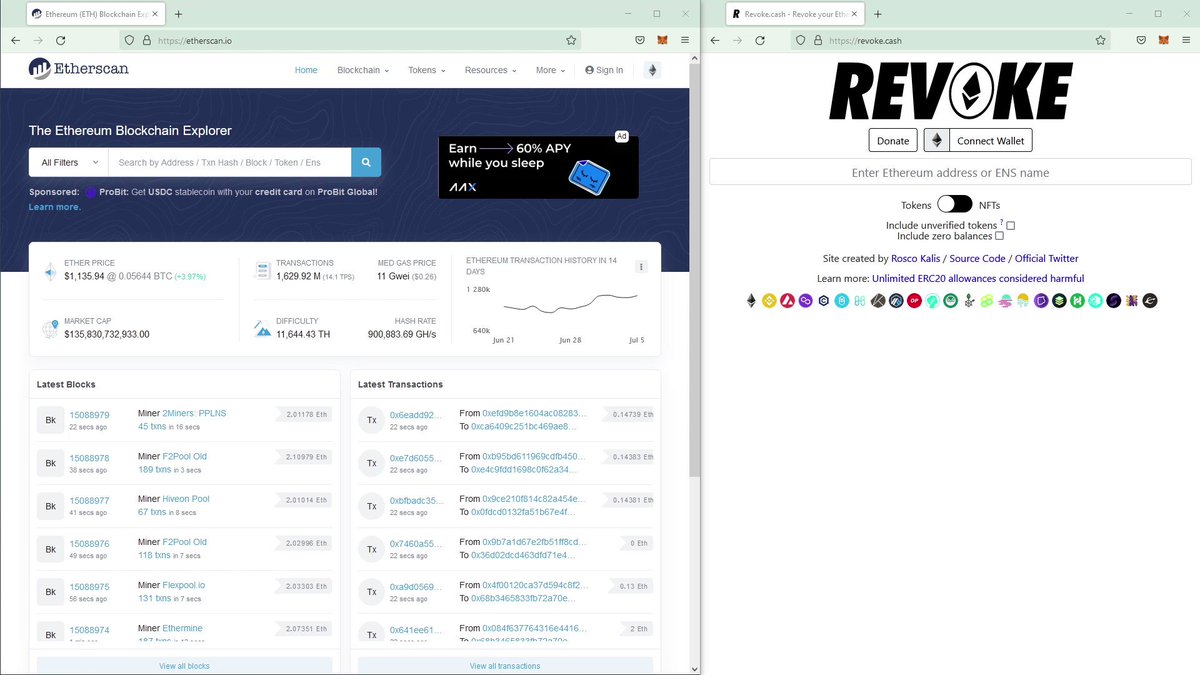This screenshot has height=675, width=1200.
Task: Select the red Avalanche chain icon
Action: 788,300
